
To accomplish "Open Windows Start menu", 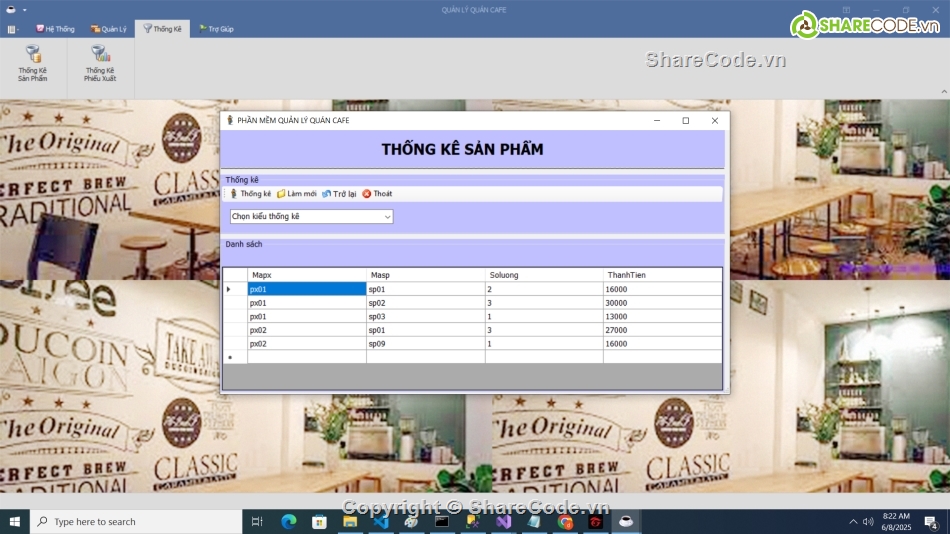I will pos(15,521).
